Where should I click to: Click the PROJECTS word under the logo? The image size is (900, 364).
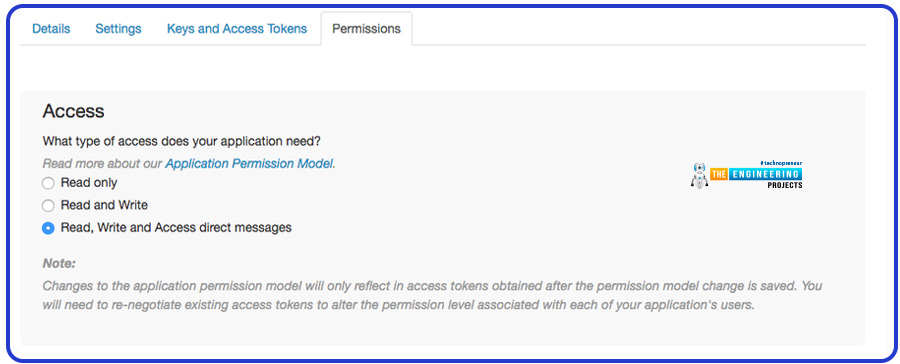(785, 185)
